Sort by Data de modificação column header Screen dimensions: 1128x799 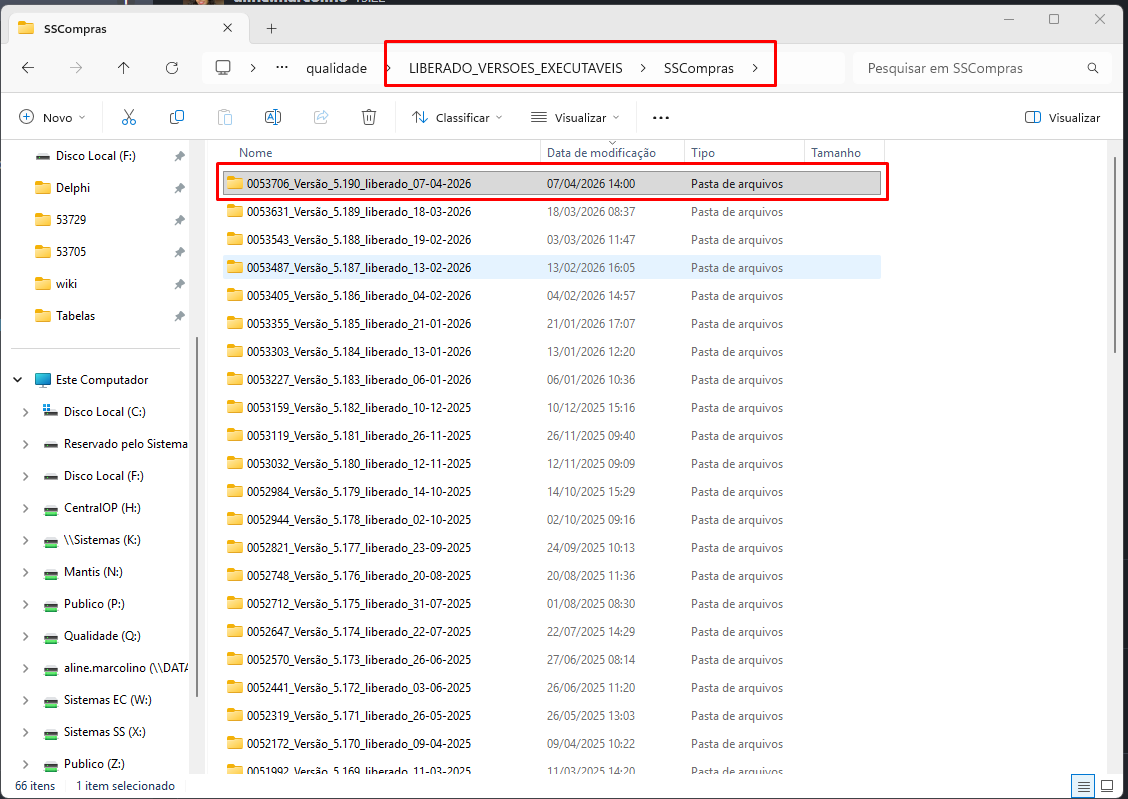(x=601, y=153)
